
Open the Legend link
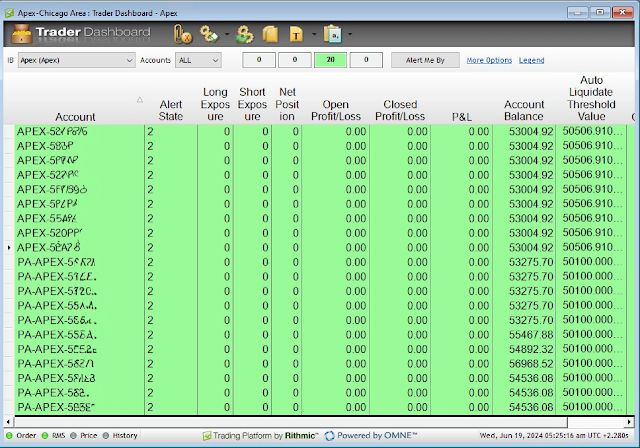[531, 60]
